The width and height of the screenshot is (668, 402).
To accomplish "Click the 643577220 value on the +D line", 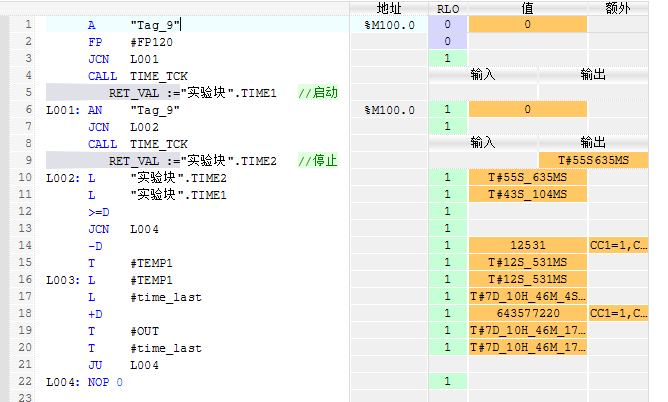I will [527, 313].
